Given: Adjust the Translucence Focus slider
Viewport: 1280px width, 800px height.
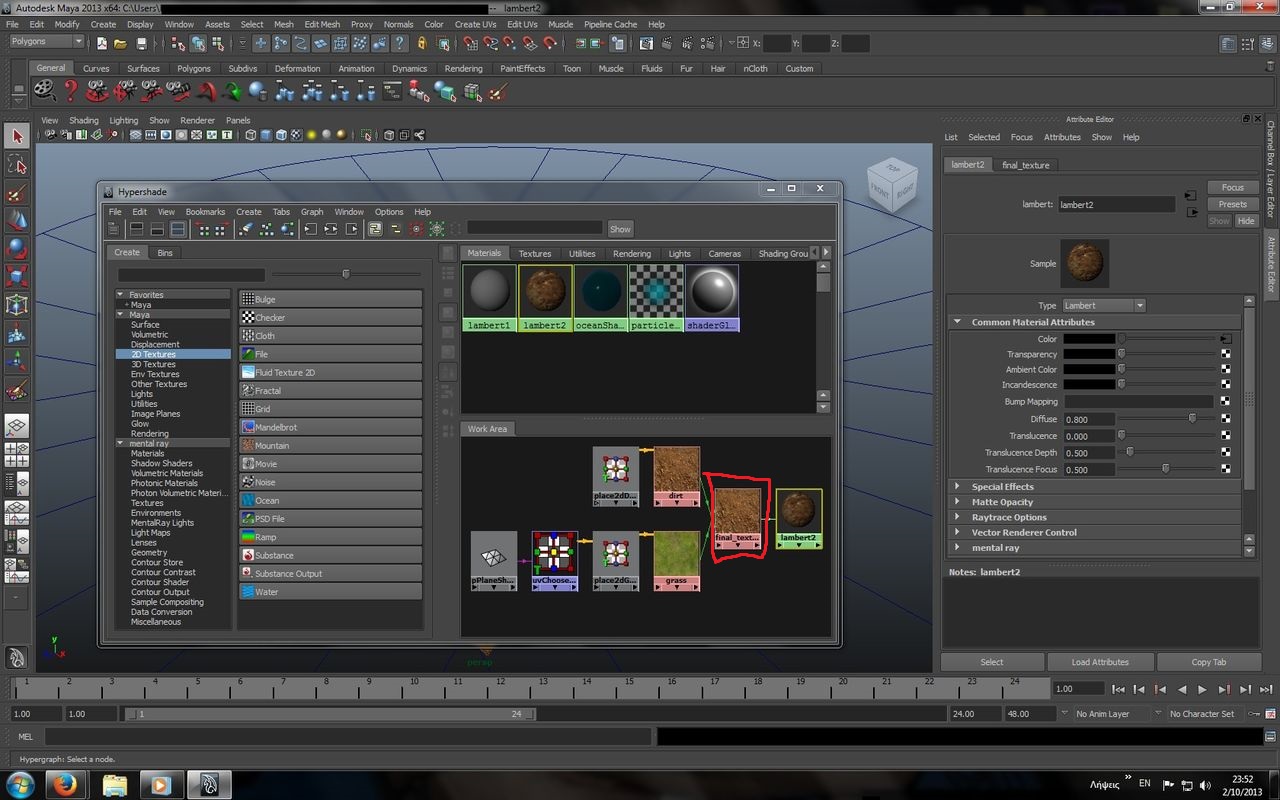Looking at the screenshot, I should [x=1166, y=469].
